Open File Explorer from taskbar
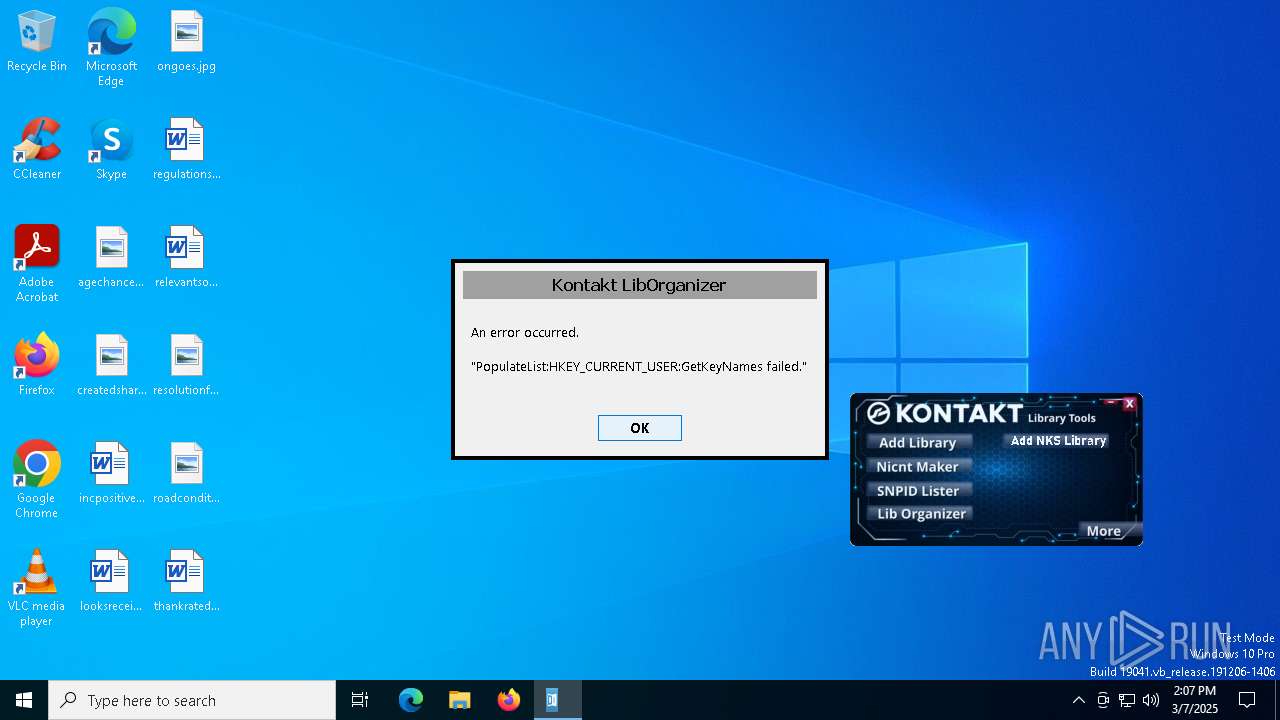Screen dimensions: 1280x720 pos(459,700)
